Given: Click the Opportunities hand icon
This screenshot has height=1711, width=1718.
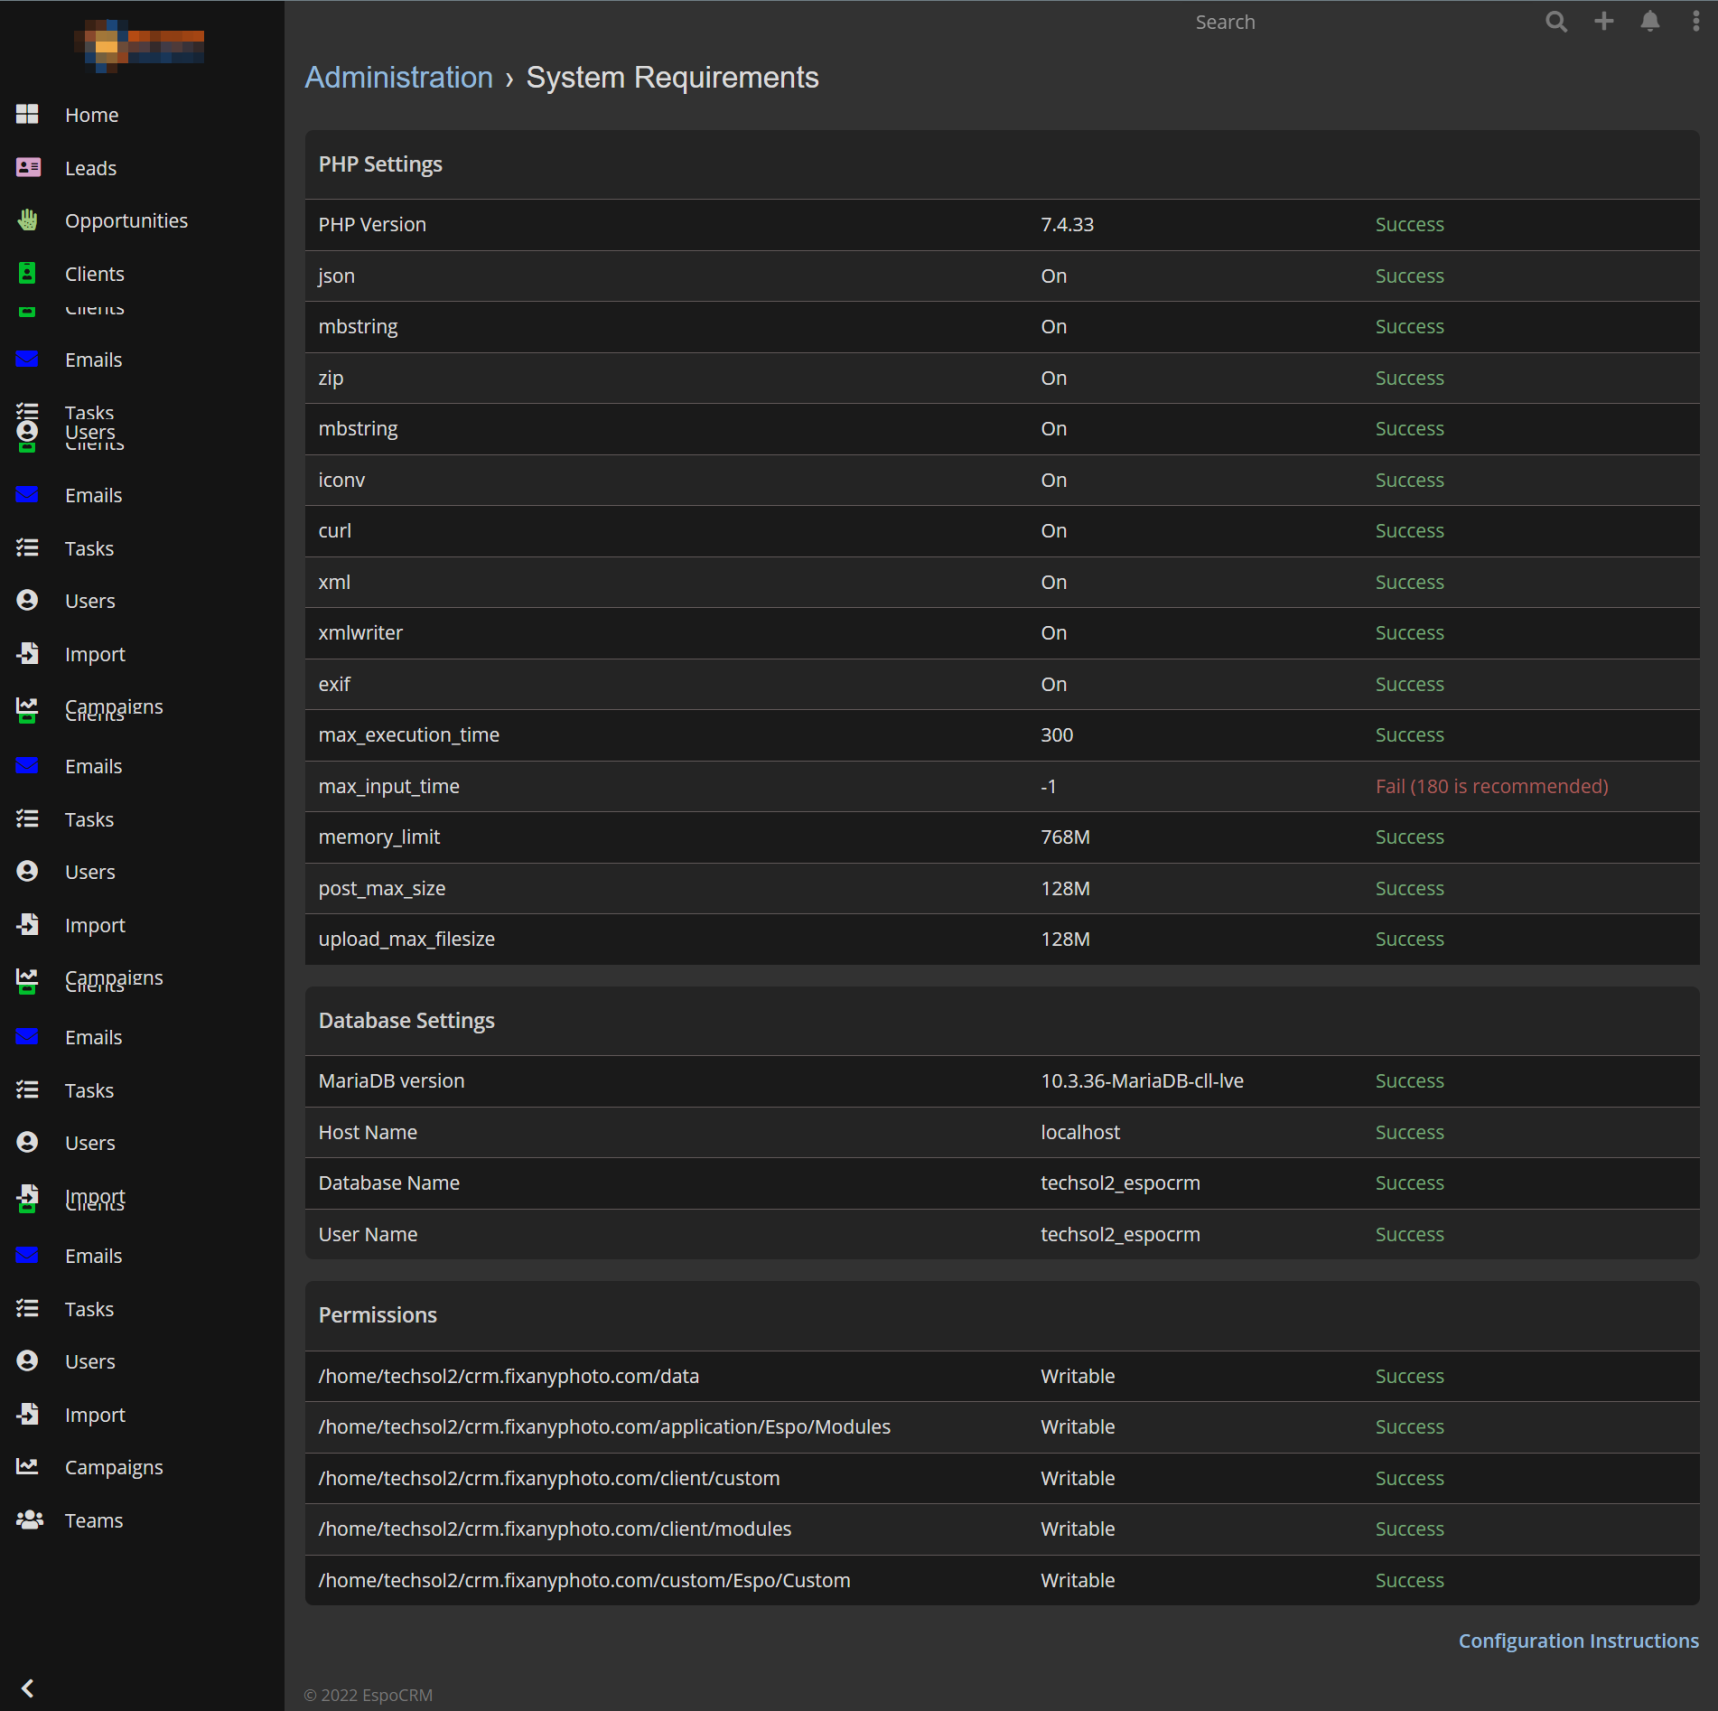Looking at the screenshot, I should [x=28, y=221].
